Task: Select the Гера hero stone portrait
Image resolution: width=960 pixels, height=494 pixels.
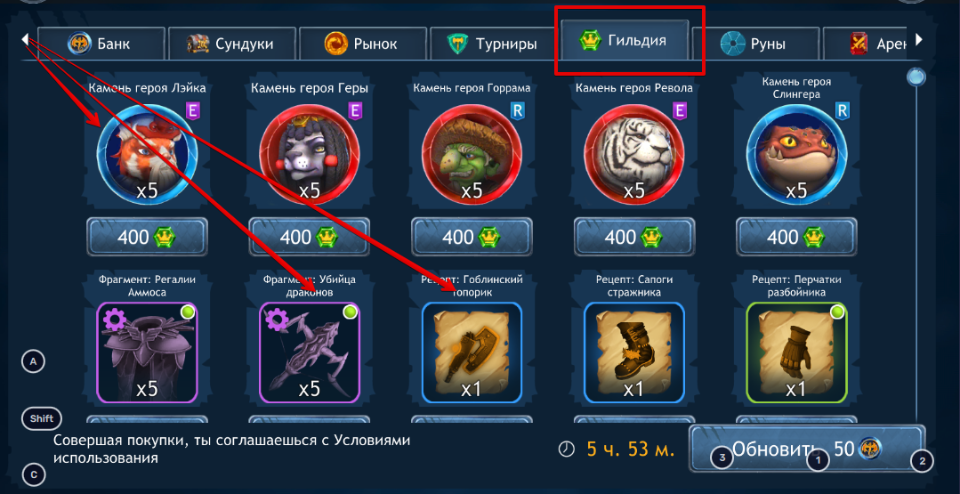Action: [x=310, y=154]
